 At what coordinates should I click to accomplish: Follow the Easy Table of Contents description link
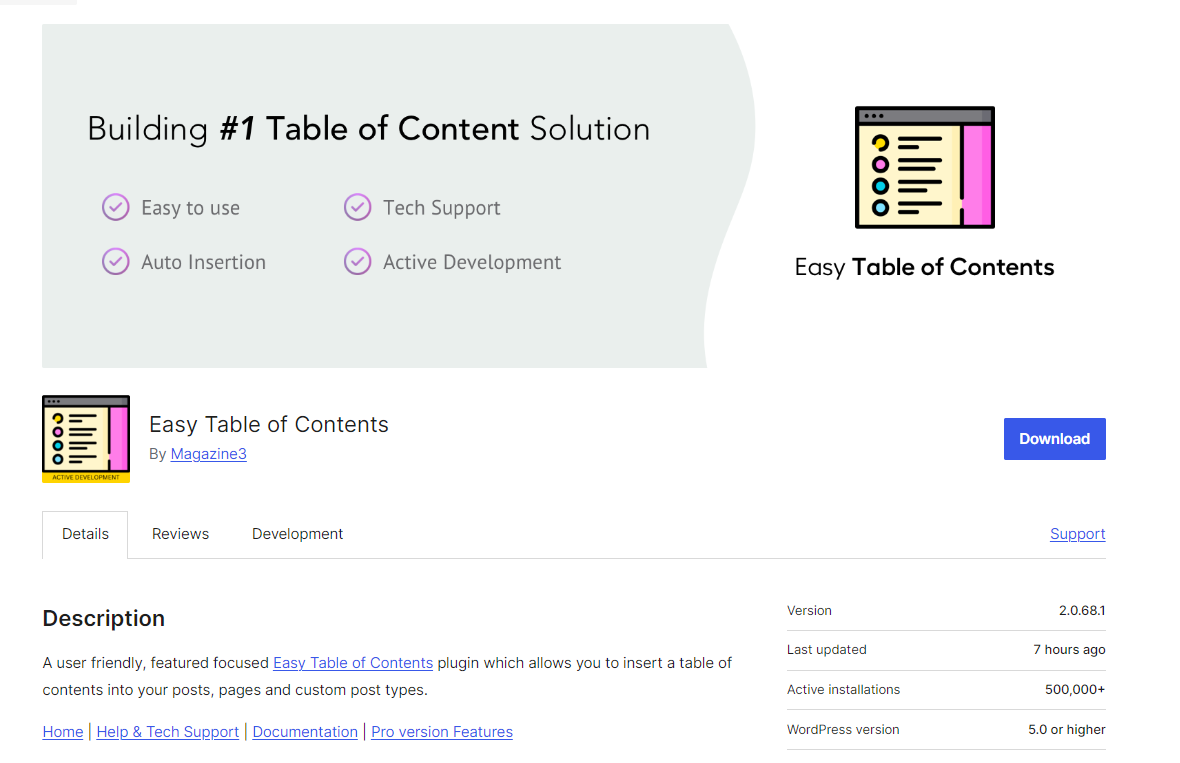coord(353,663)
